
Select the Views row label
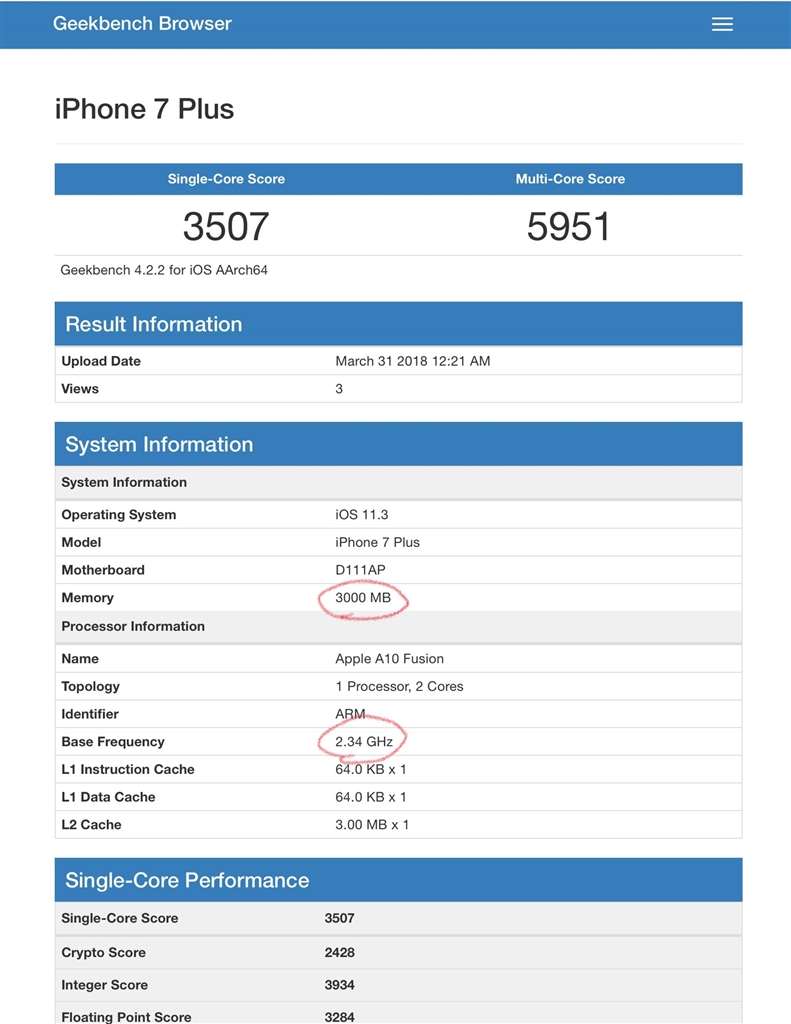(x=80, y=389)
